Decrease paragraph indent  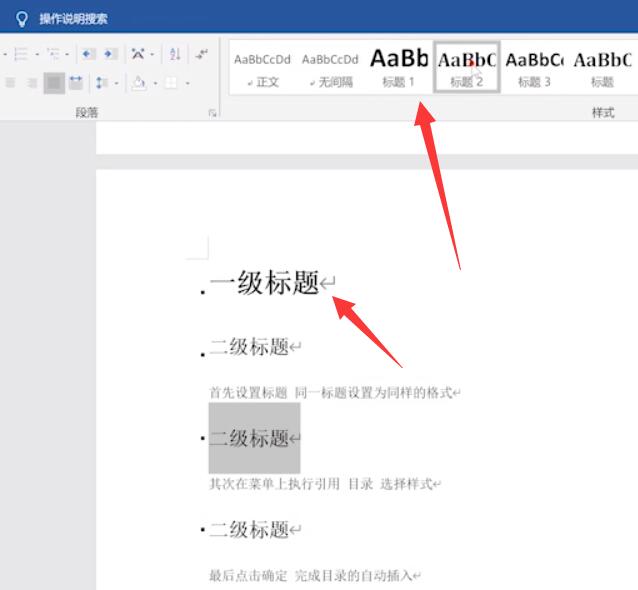tap(88, 54)
